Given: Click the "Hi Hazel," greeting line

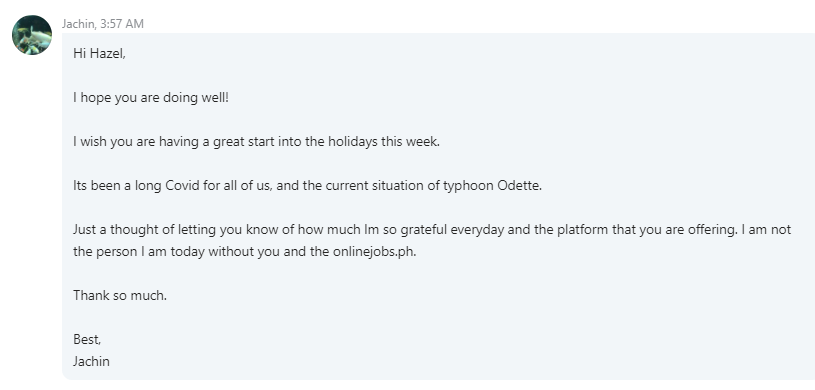Looking at the screenshot, I should (x=99, y=53).
